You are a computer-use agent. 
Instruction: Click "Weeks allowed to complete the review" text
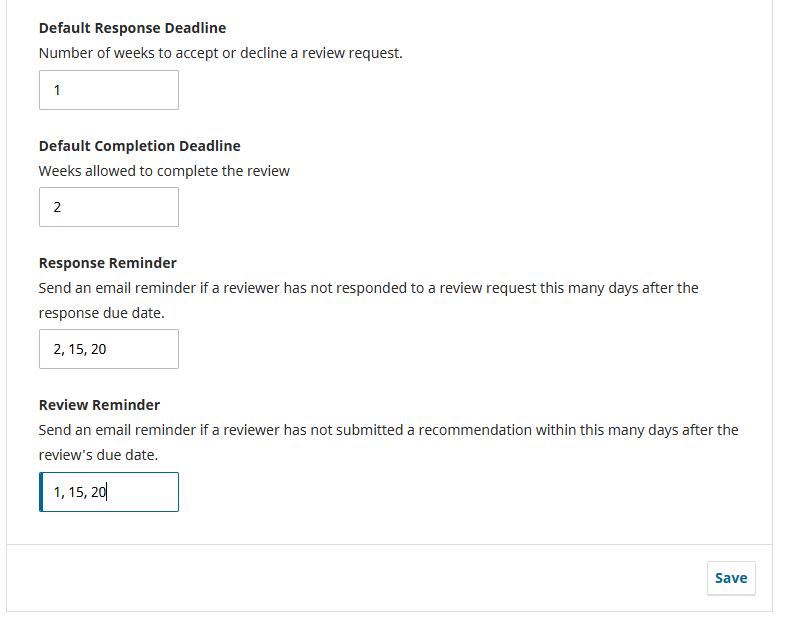[164, 171]
